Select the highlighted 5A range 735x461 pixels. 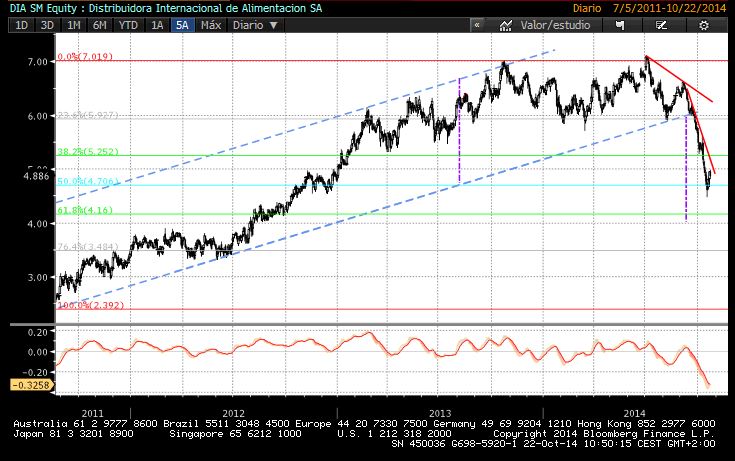pyautogui.click(x=182, y=25)
